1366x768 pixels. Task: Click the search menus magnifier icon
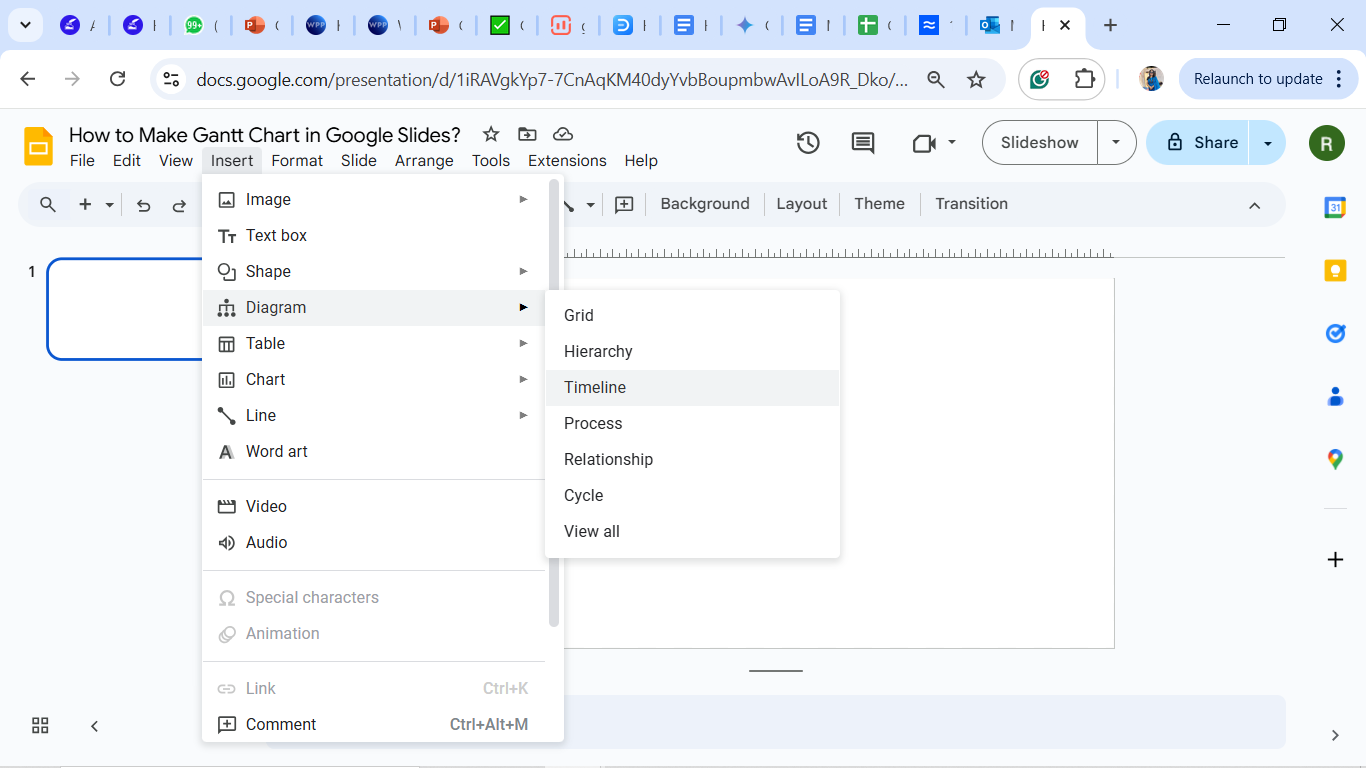[48, 205]
